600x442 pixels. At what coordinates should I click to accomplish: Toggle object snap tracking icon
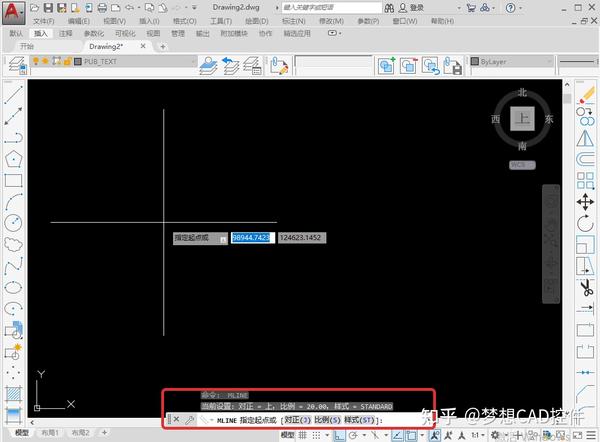[397, 435]
